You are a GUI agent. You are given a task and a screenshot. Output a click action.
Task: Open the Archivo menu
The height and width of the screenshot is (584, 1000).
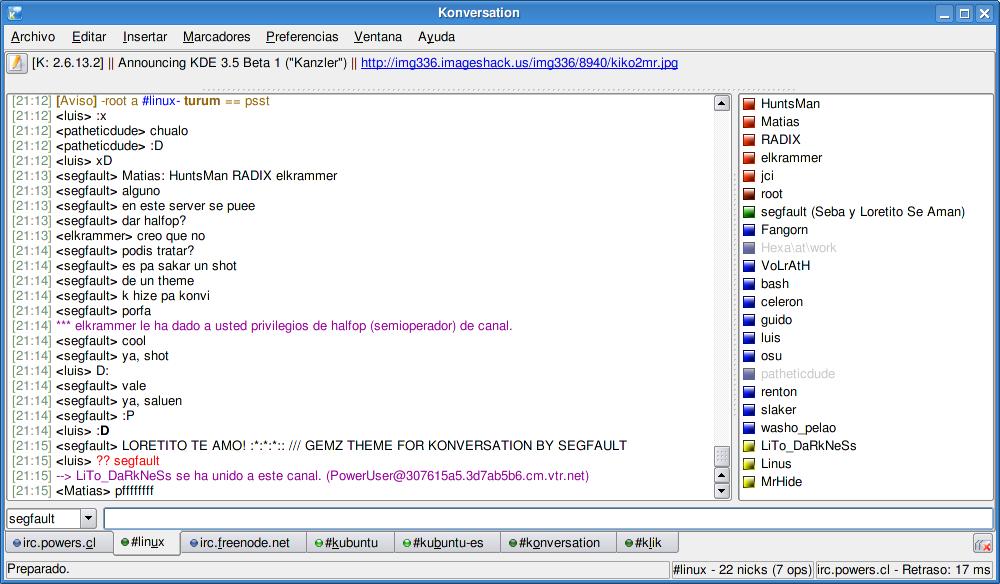point(33,37)
